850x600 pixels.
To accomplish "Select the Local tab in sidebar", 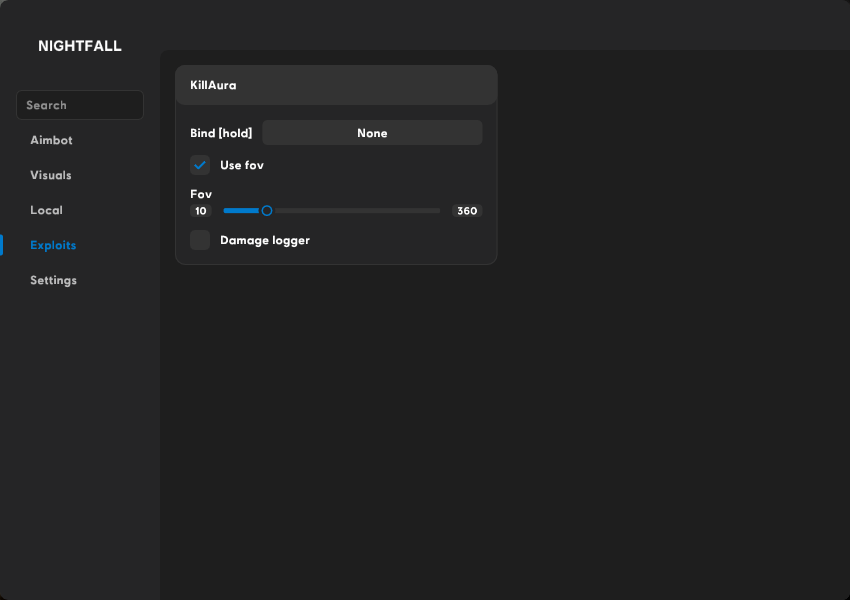I will (46, 210).
